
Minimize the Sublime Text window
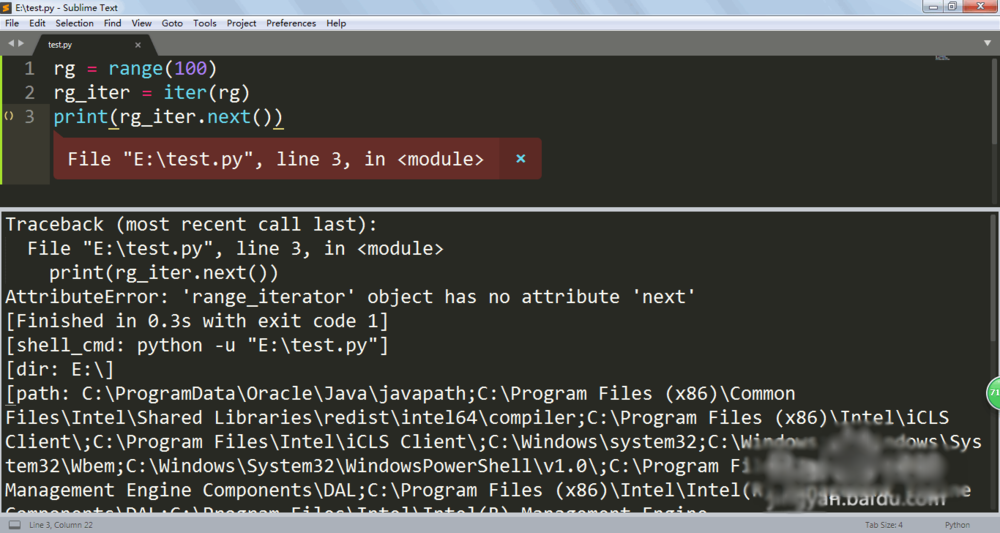coord(933,6)
